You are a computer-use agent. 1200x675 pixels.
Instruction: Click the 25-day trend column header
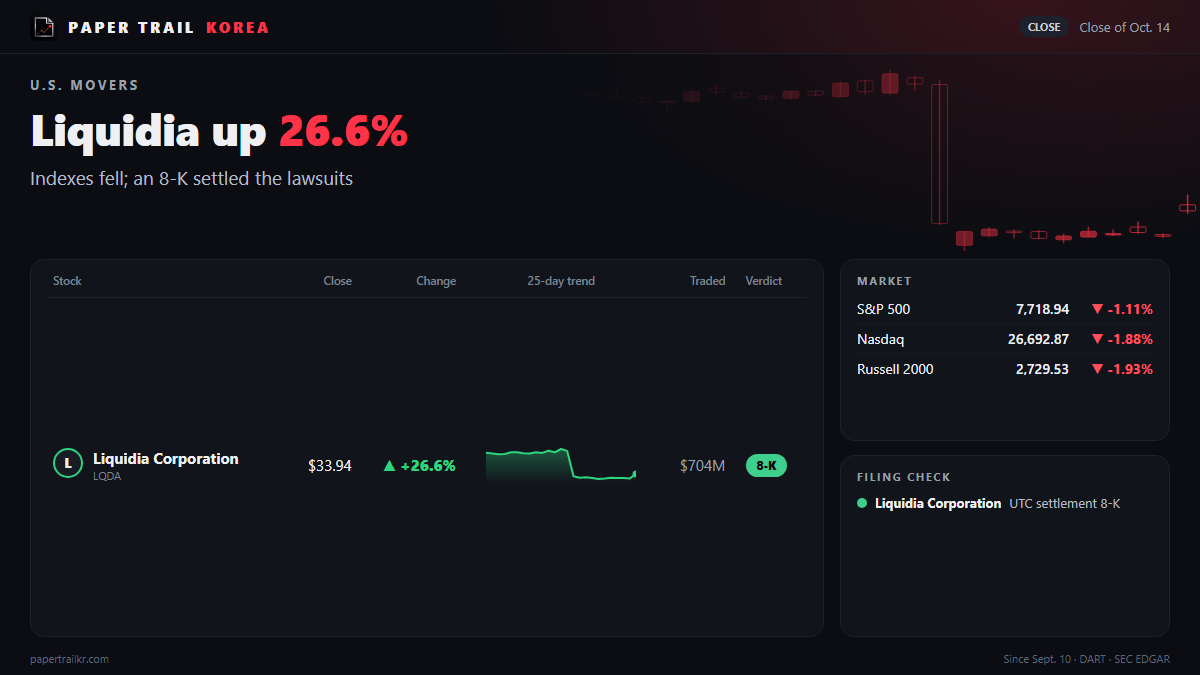(561, 281)
